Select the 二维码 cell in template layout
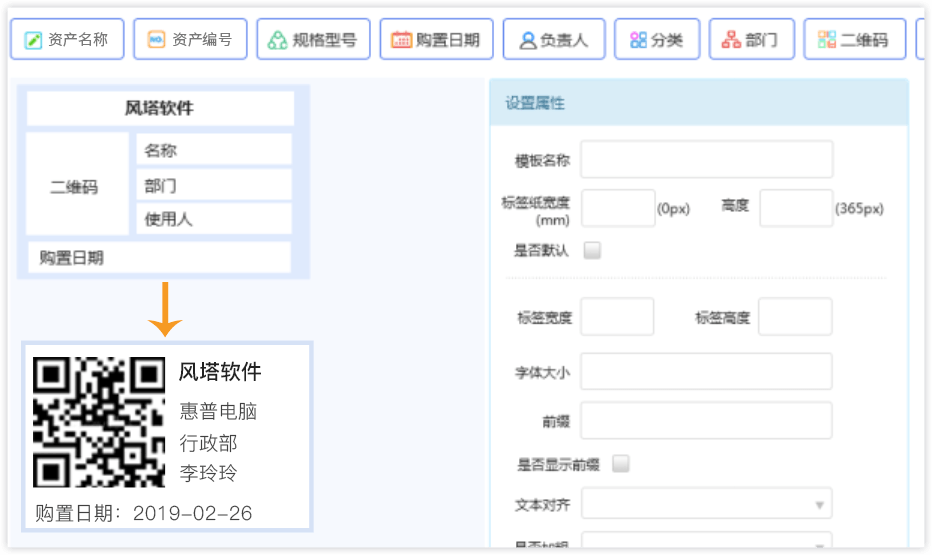The height and width of the screenshot is (555, 932). [x=75, y=187]
